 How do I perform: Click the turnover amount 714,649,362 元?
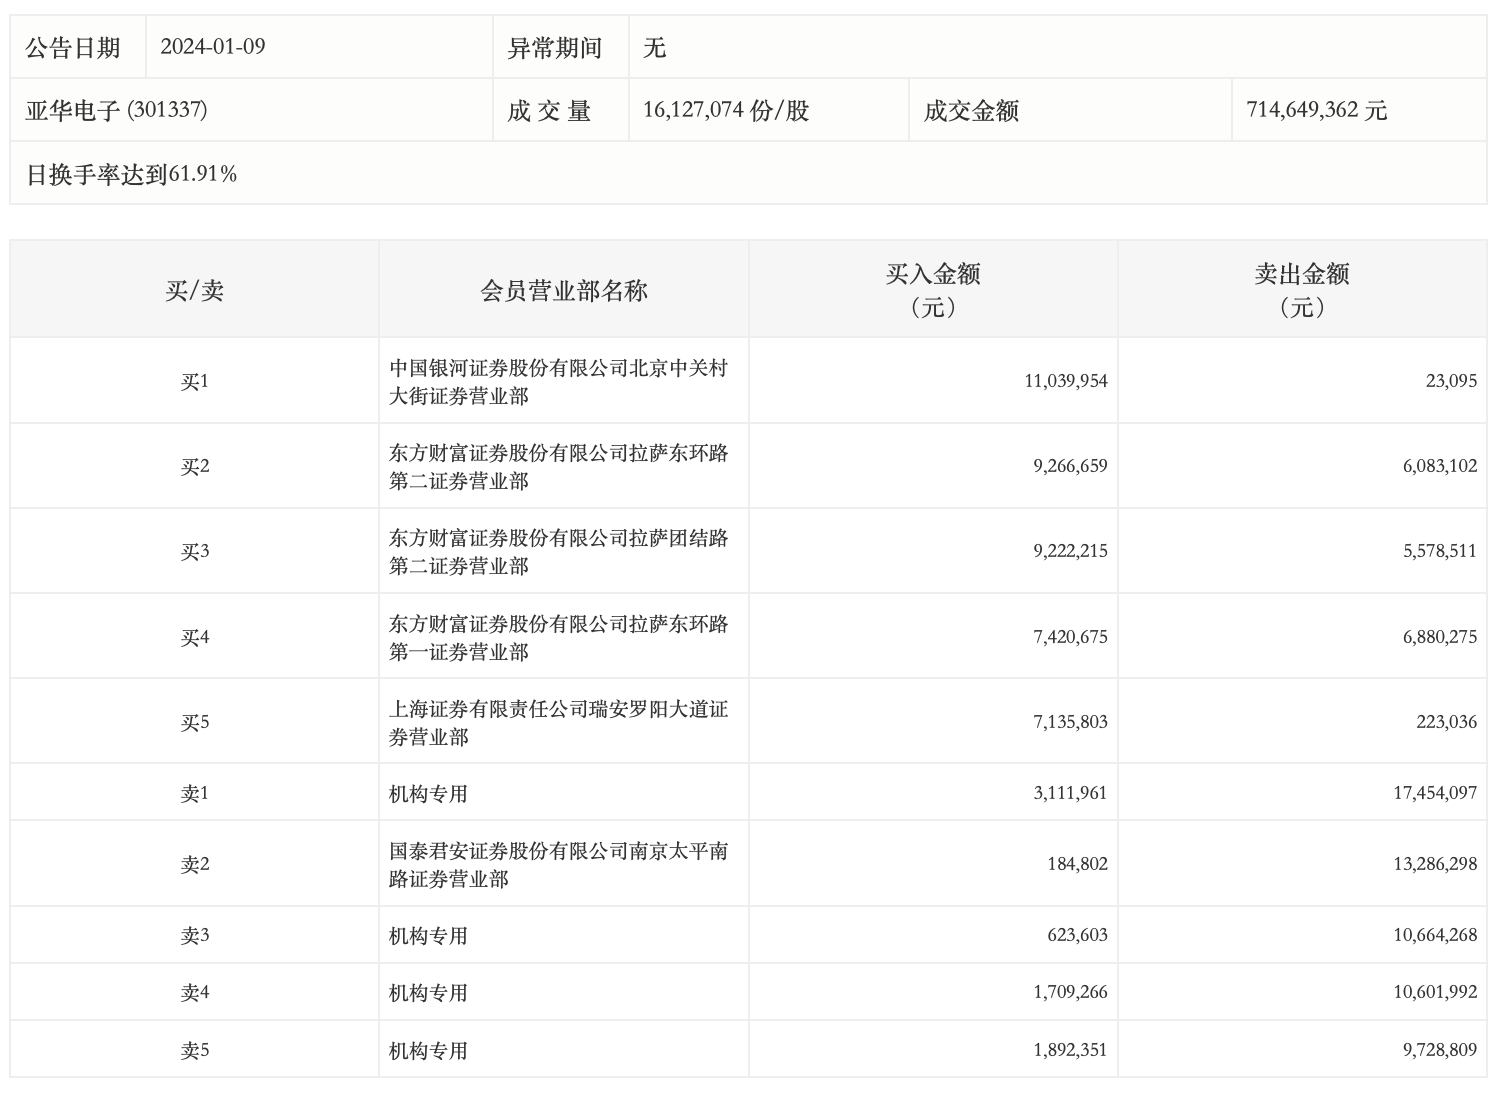pos(1316,110)
